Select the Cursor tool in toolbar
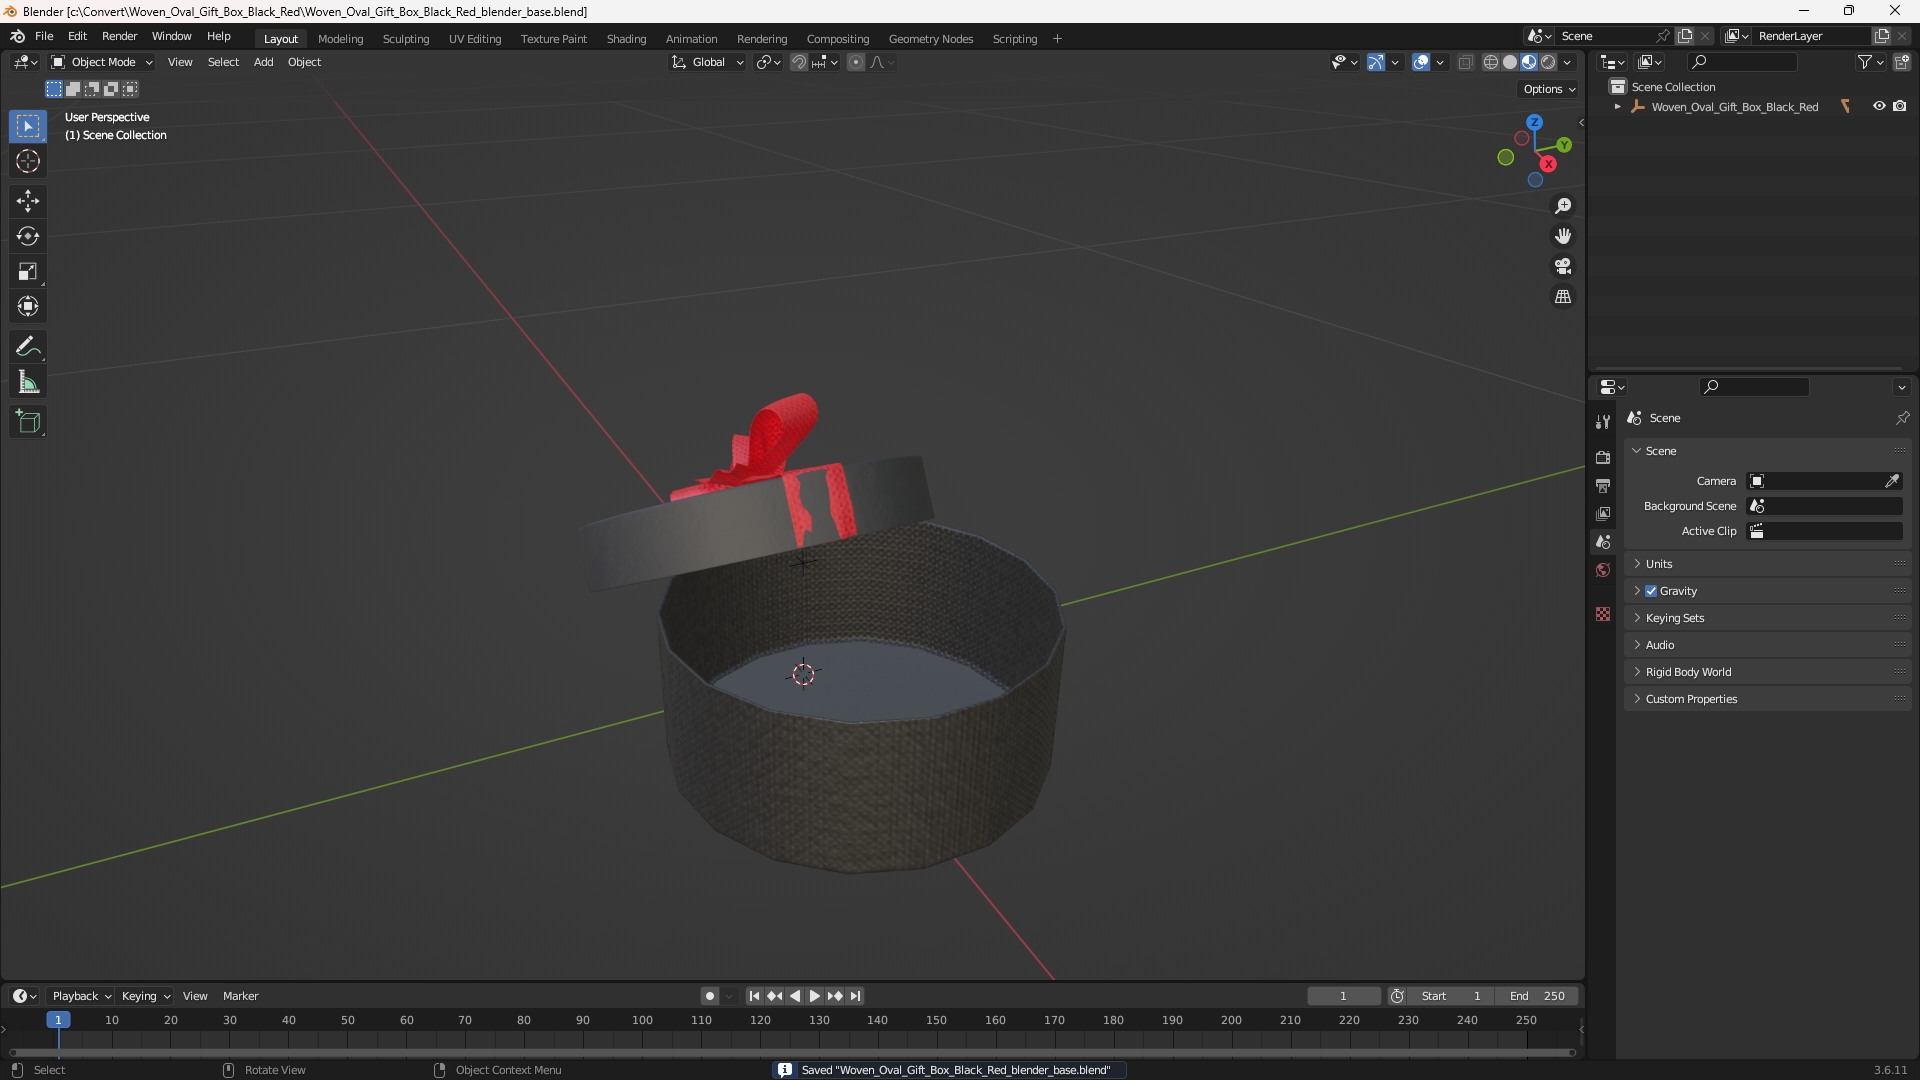 coord(28,161)
